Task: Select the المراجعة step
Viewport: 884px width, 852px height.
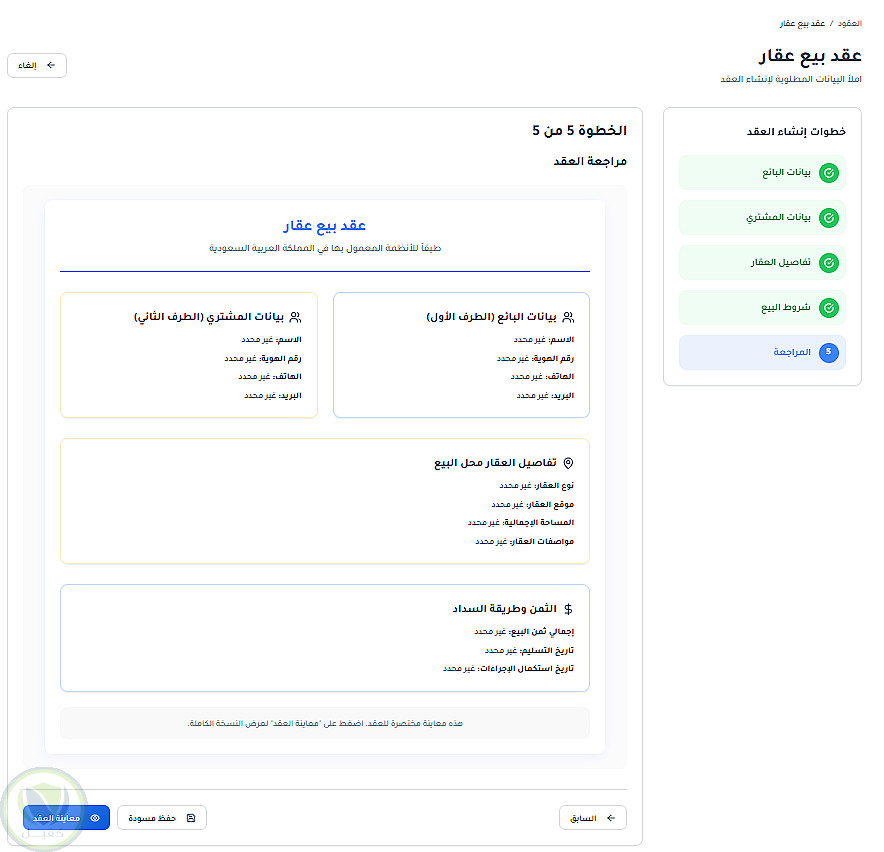Action: point(762,352)
